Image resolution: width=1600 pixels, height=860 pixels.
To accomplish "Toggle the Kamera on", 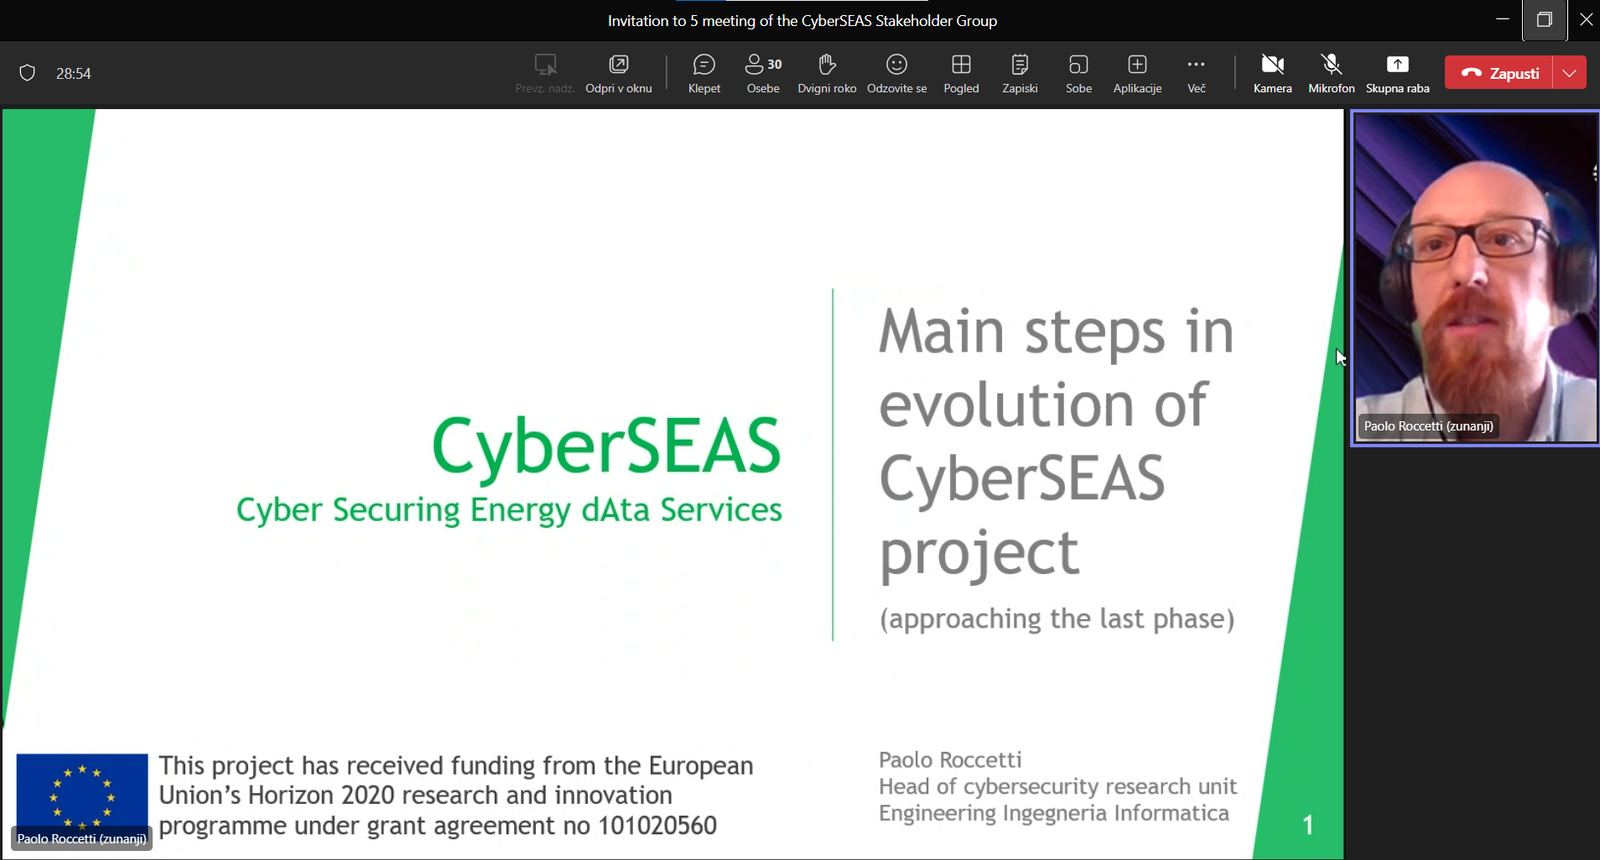I will click(x=1272, y=74).
